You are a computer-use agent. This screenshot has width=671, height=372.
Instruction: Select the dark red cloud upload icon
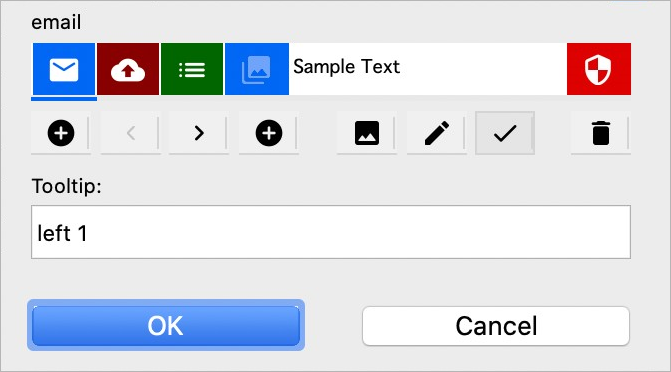pos(128,69)
